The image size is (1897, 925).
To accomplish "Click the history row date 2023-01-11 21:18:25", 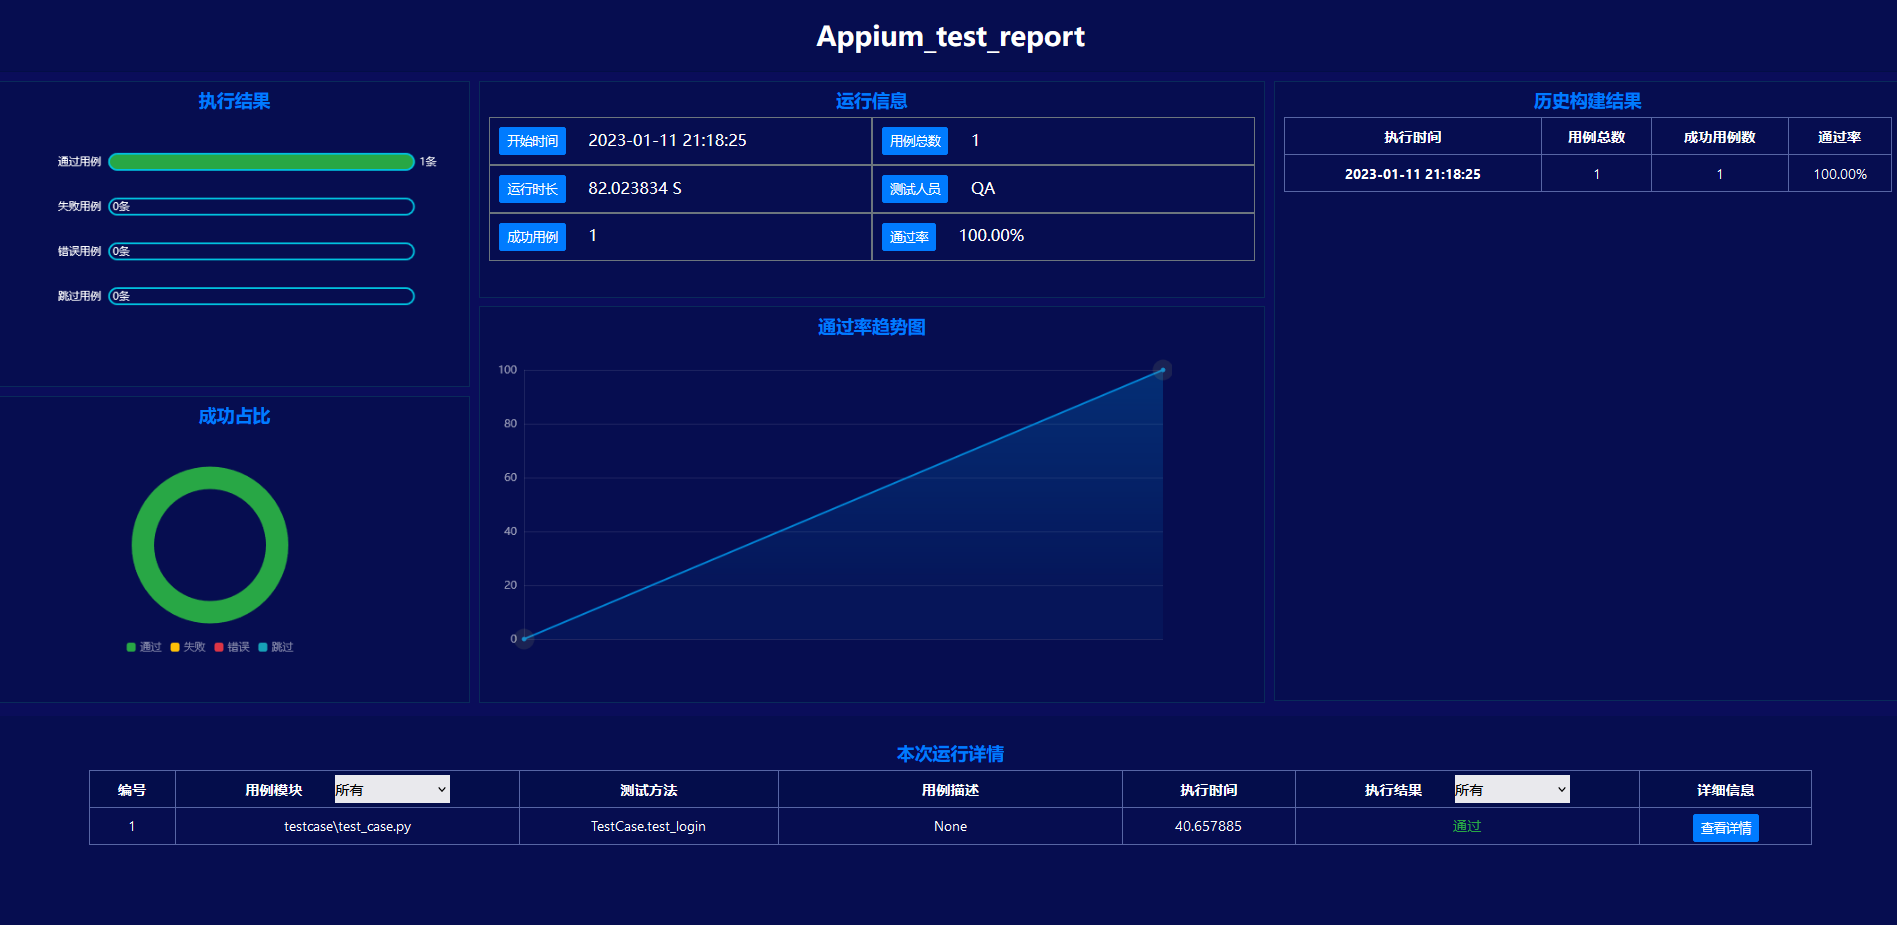I will point(1412,174).
